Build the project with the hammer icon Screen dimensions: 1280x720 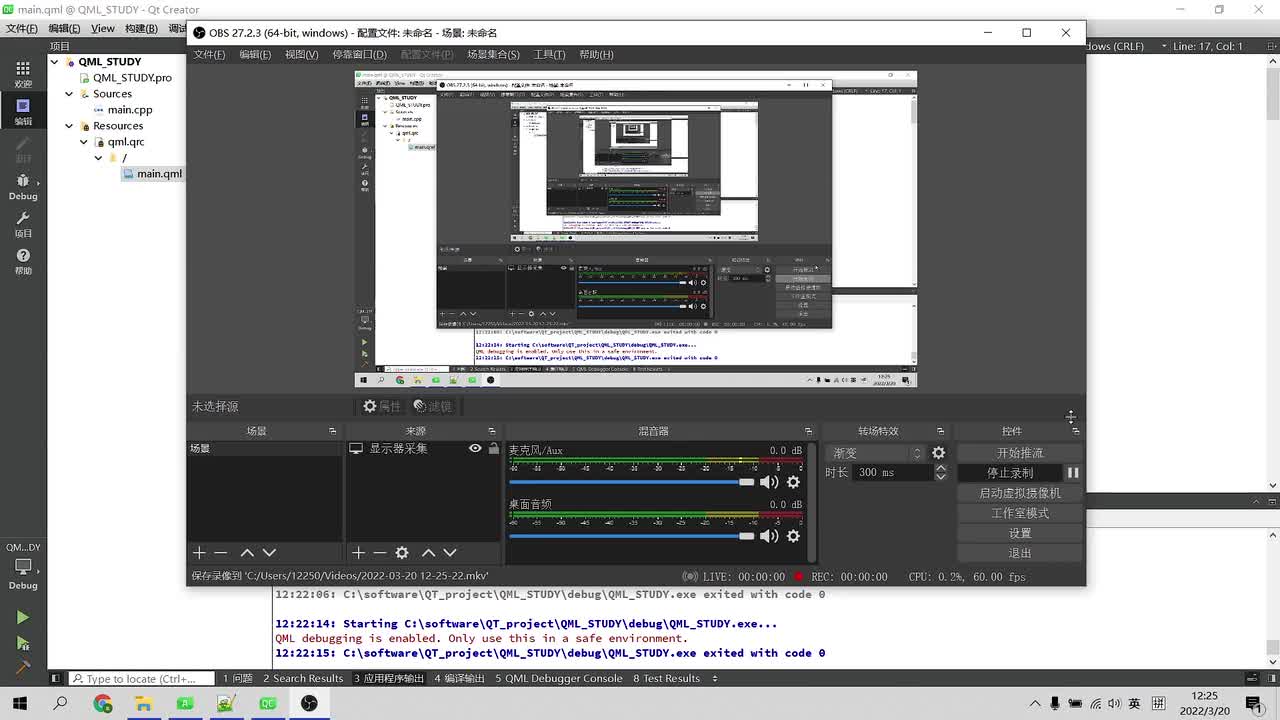[23, 667]
